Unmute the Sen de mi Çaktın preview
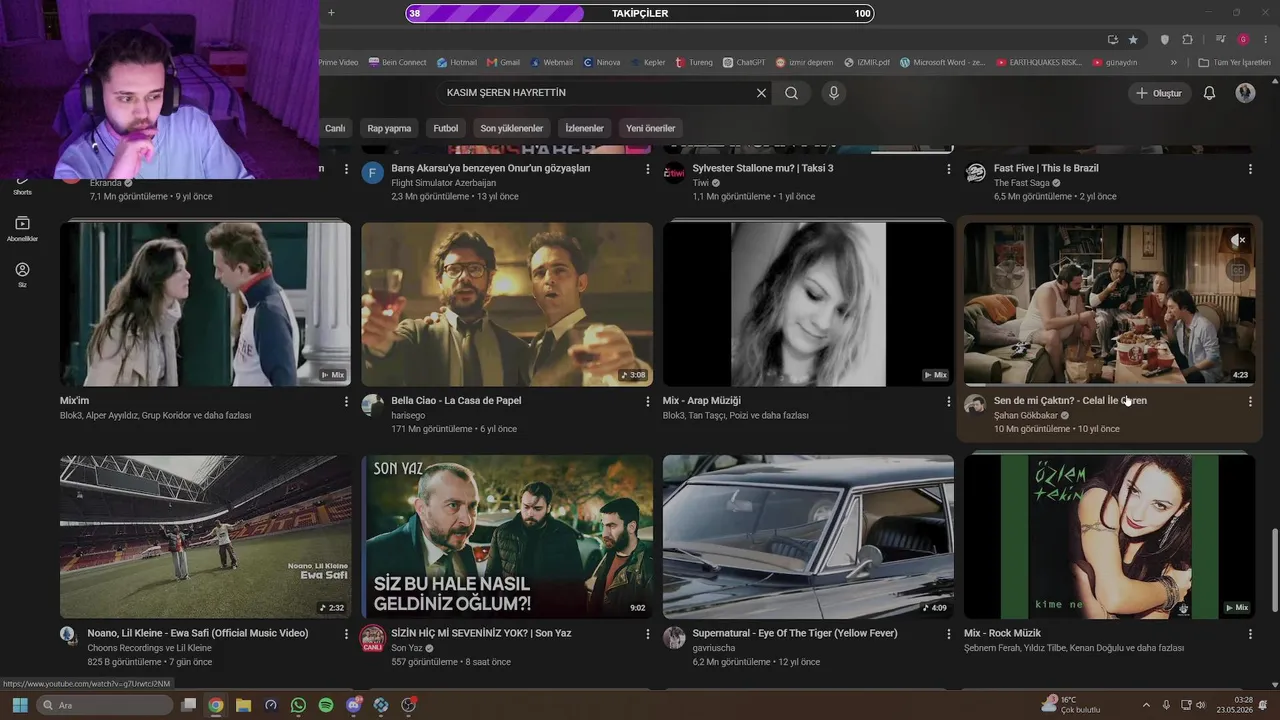 1238,240
